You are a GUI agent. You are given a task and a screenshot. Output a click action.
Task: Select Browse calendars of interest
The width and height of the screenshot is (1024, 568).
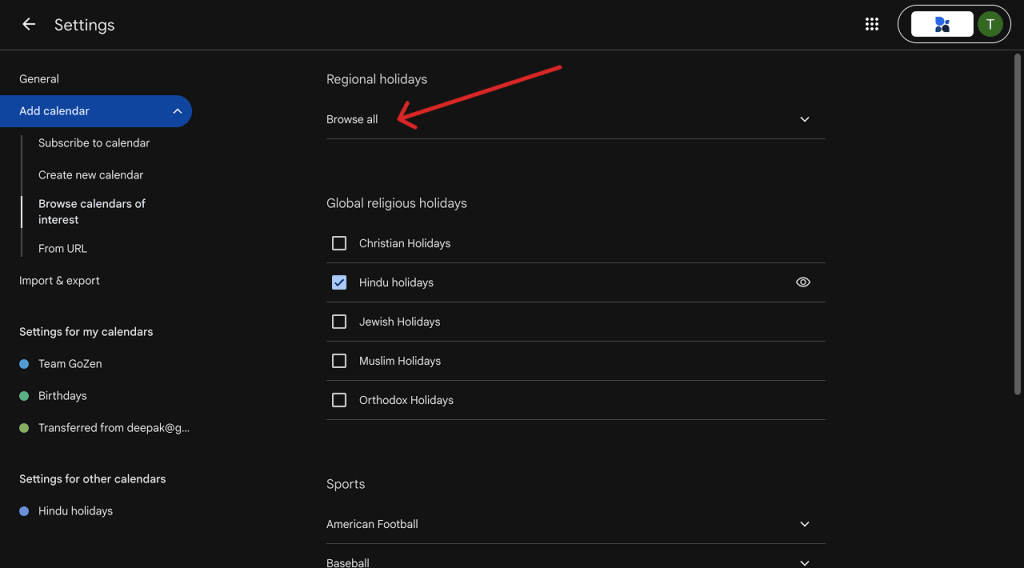coord(92,212)
